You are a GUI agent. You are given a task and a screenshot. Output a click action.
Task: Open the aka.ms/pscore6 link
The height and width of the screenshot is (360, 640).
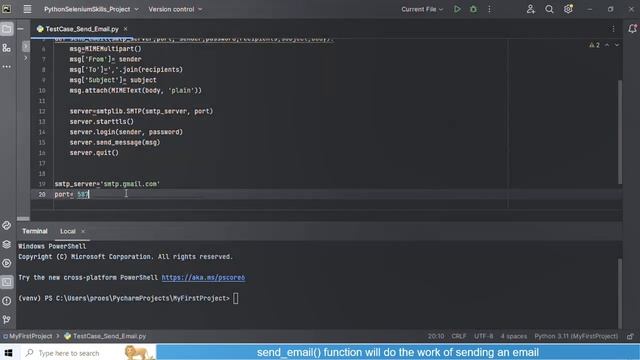203,278
